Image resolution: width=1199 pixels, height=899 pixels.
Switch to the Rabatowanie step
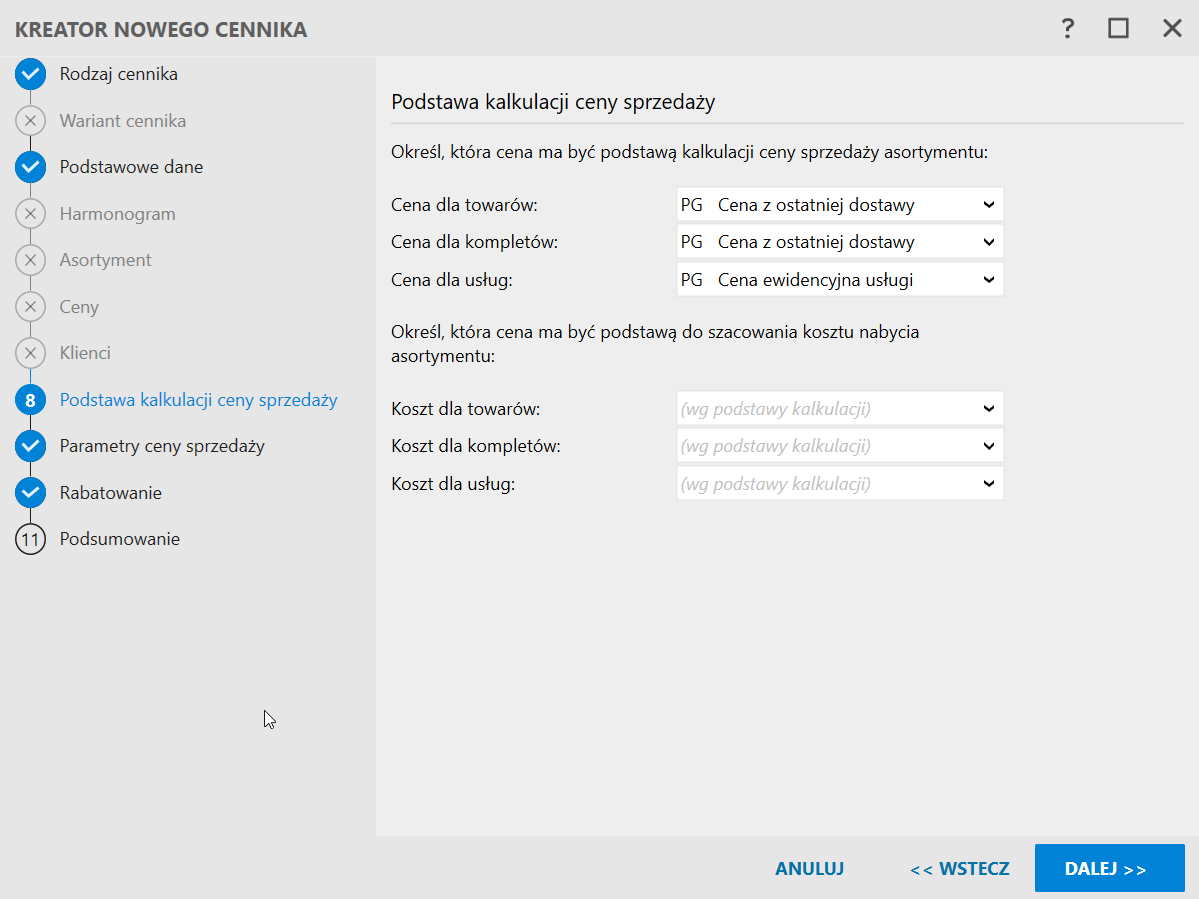(111, 492)
